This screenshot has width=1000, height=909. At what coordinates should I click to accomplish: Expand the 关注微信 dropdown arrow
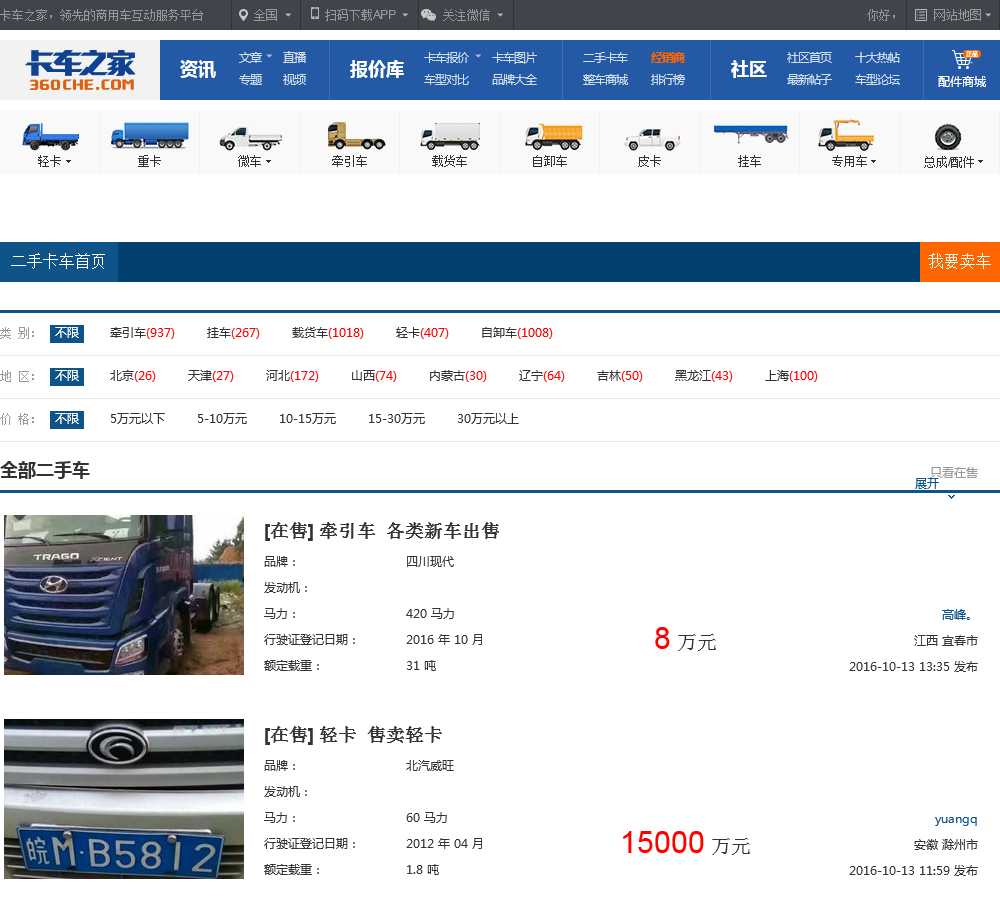click(x=500, y=15)
